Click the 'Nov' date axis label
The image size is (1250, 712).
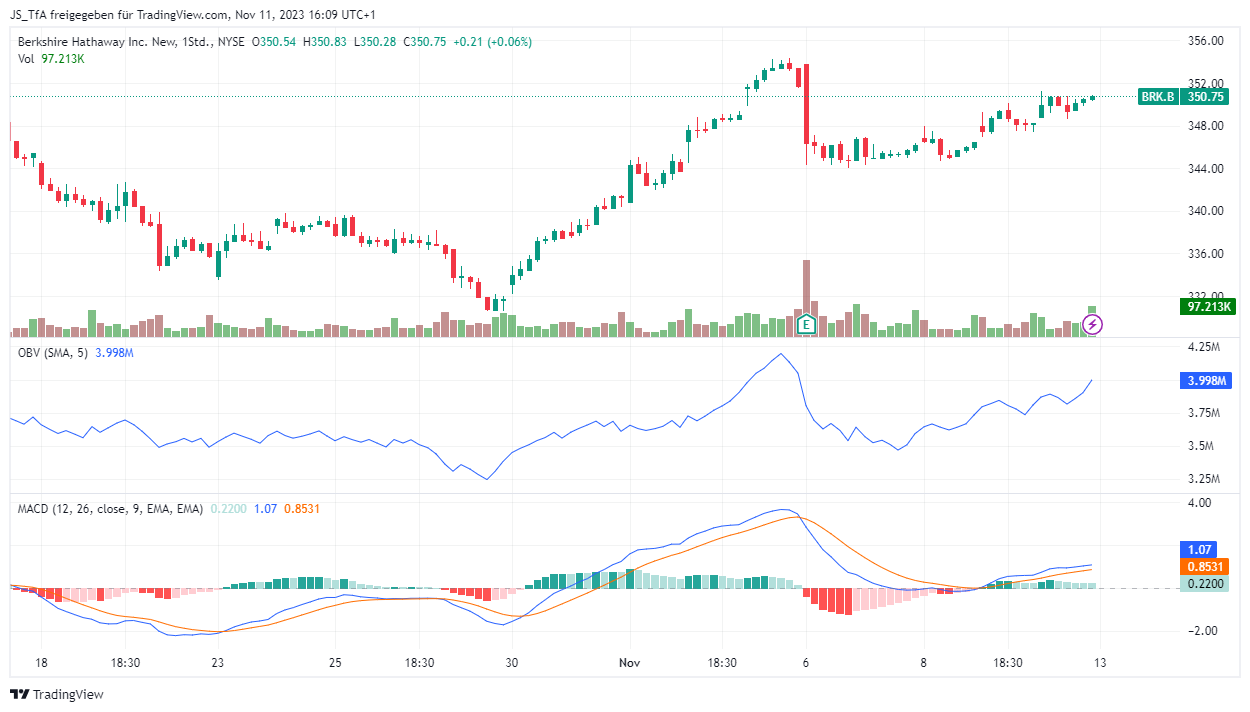coord(629,662)
